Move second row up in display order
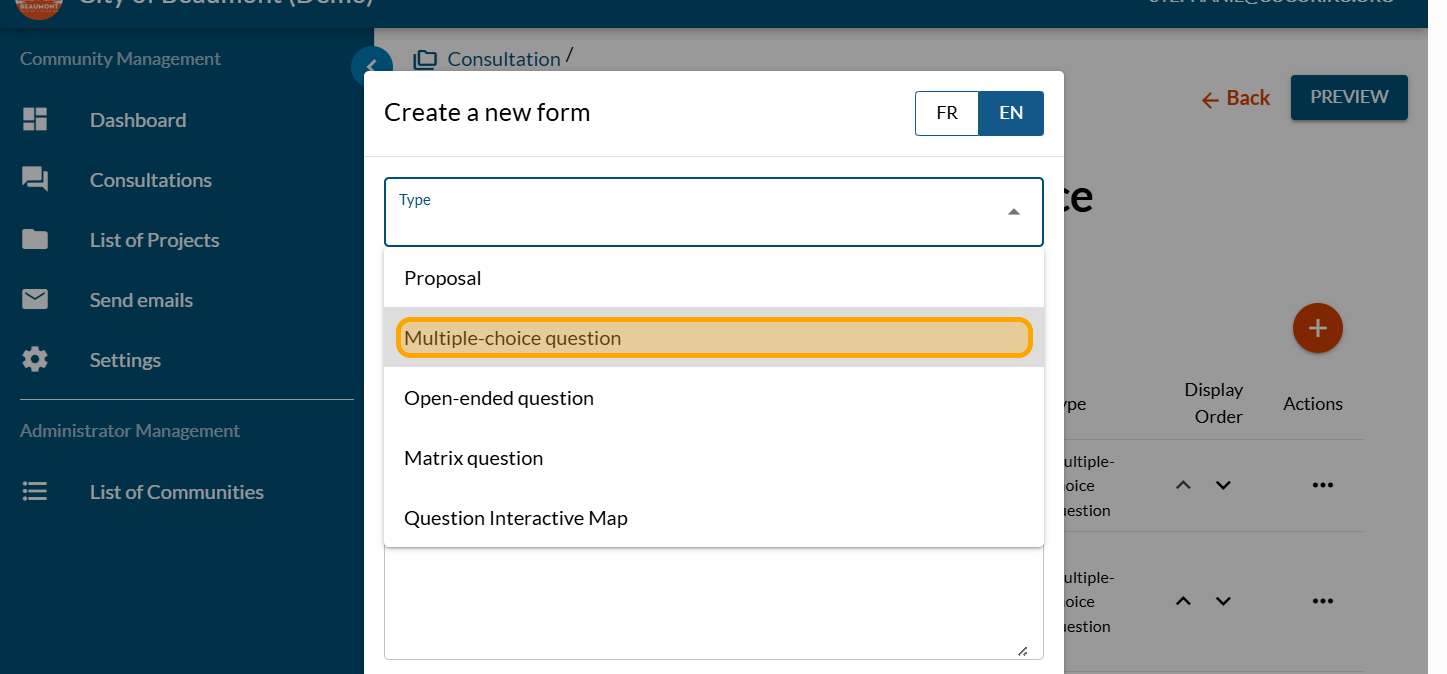Screen dimensions: 1447x674 (x=1183, y=601)
